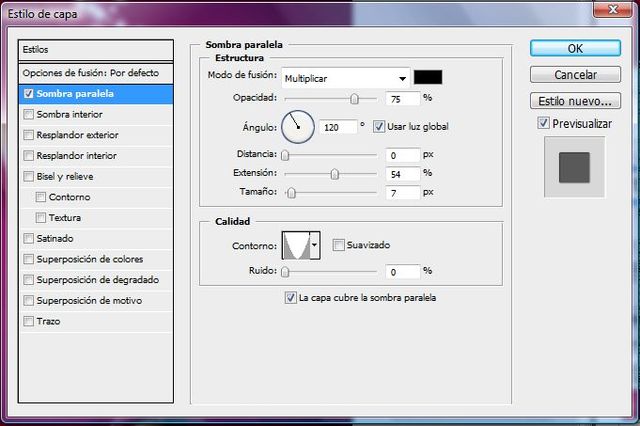Open the Trazo settings row
Viewport: 640px width, 426px height.
pyautogui.click(x=96, y=322)
